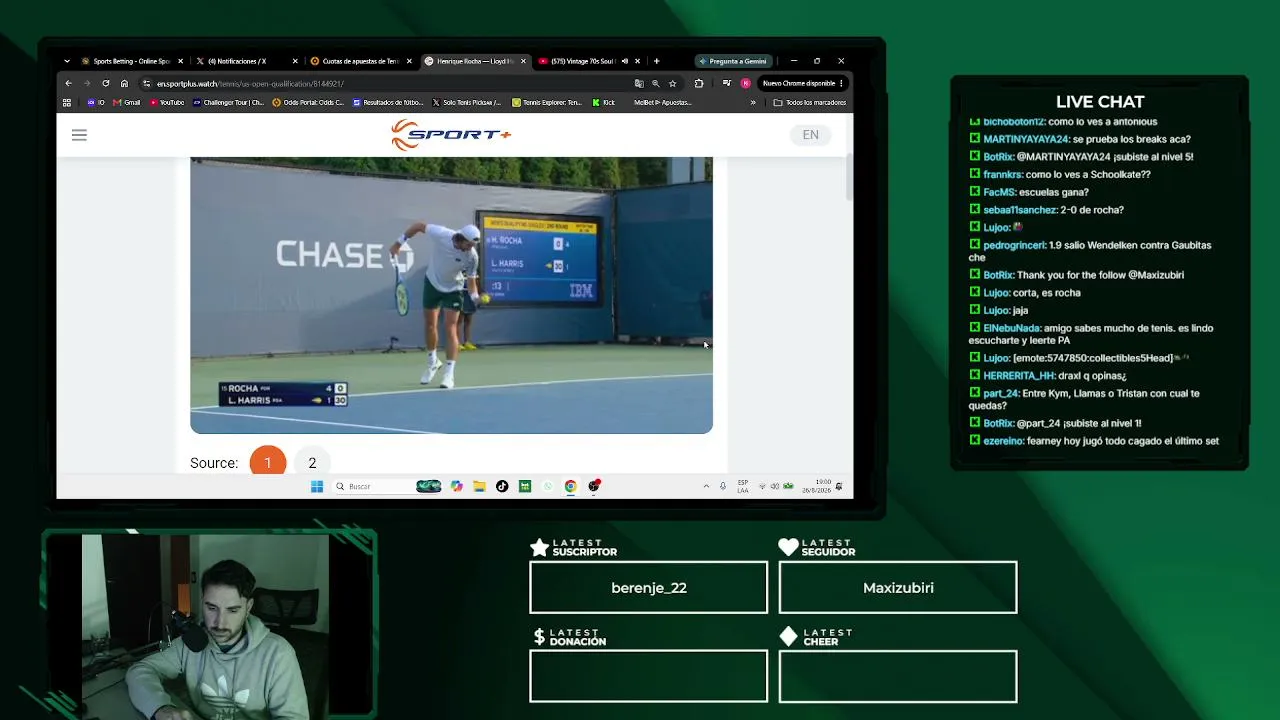Open the ESP LAA keyboard language switcher

pos(743,486)
